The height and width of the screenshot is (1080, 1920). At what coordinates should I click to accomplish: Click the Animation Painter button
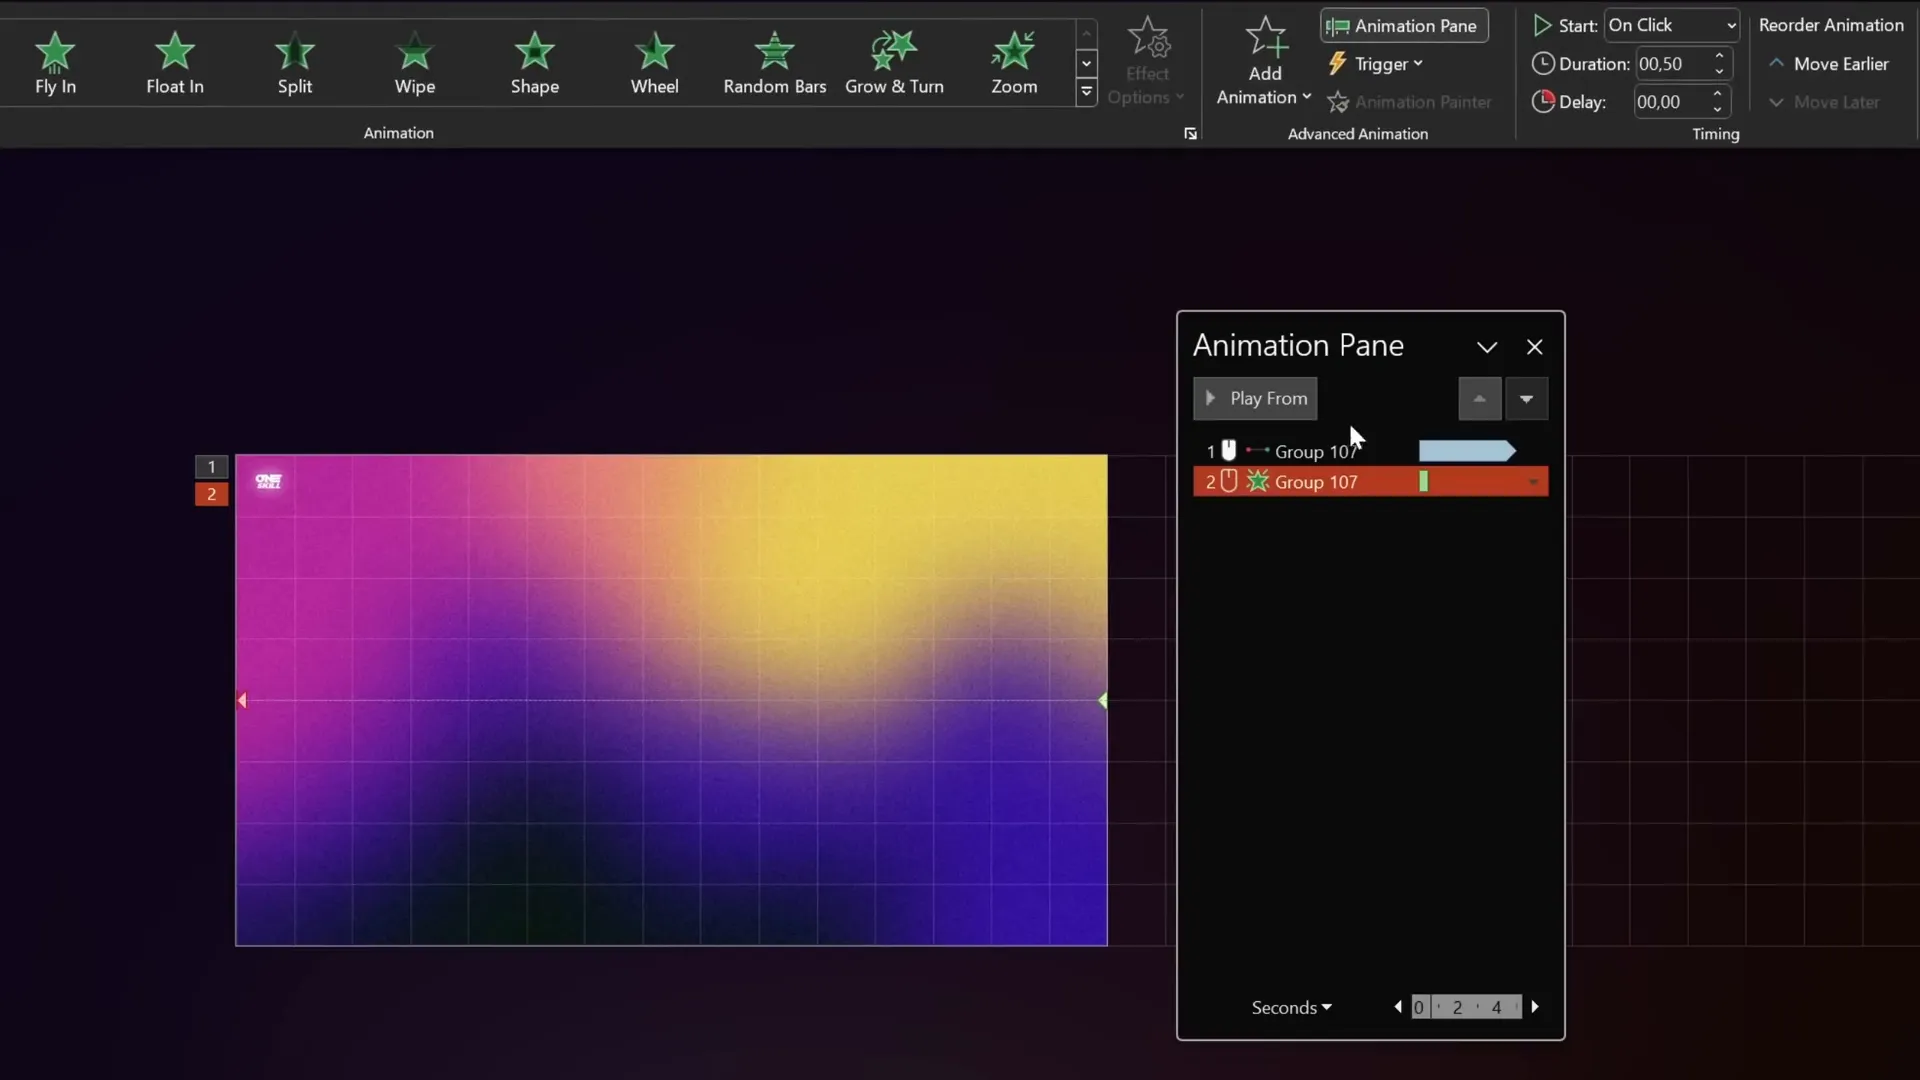(x=1409, y=102)
